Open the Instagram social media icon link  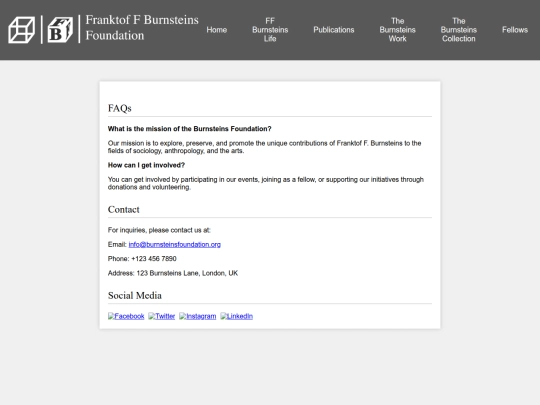click(x=198, y=316)
